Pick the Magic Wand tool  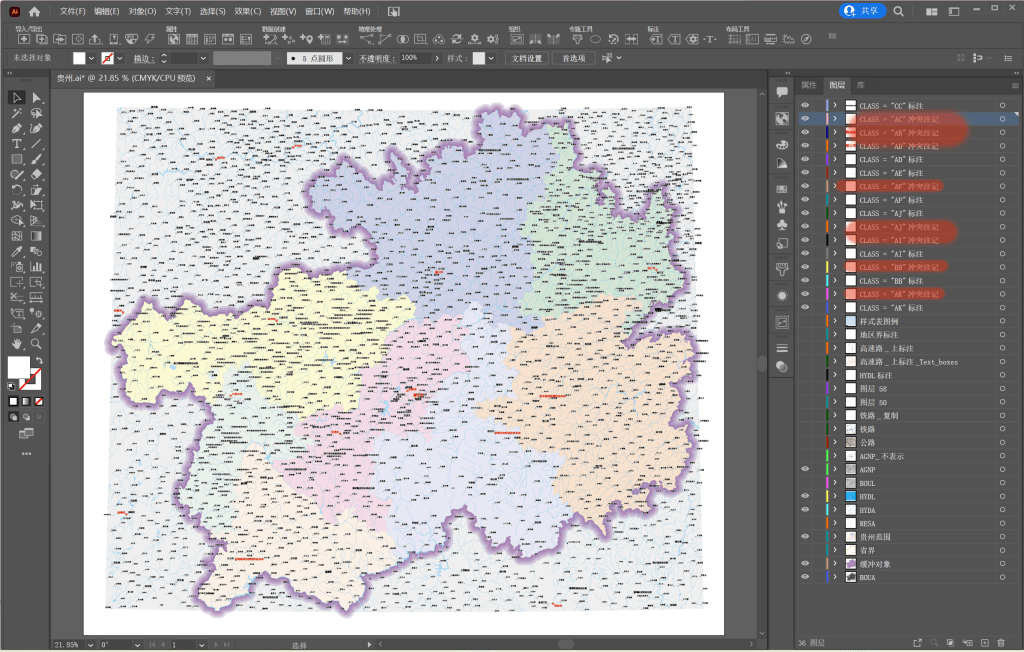pos(16,113)
